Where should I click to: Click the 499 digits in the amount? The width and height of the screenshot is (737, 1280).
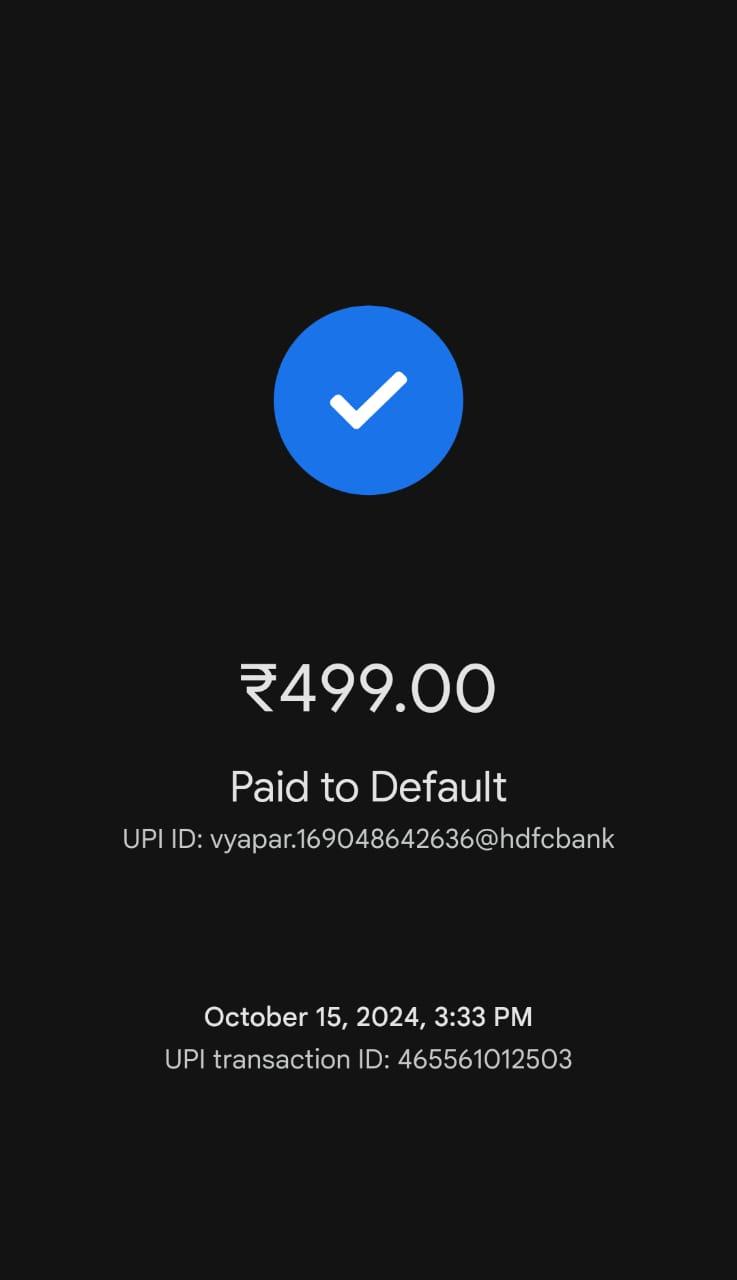point(335,689)
